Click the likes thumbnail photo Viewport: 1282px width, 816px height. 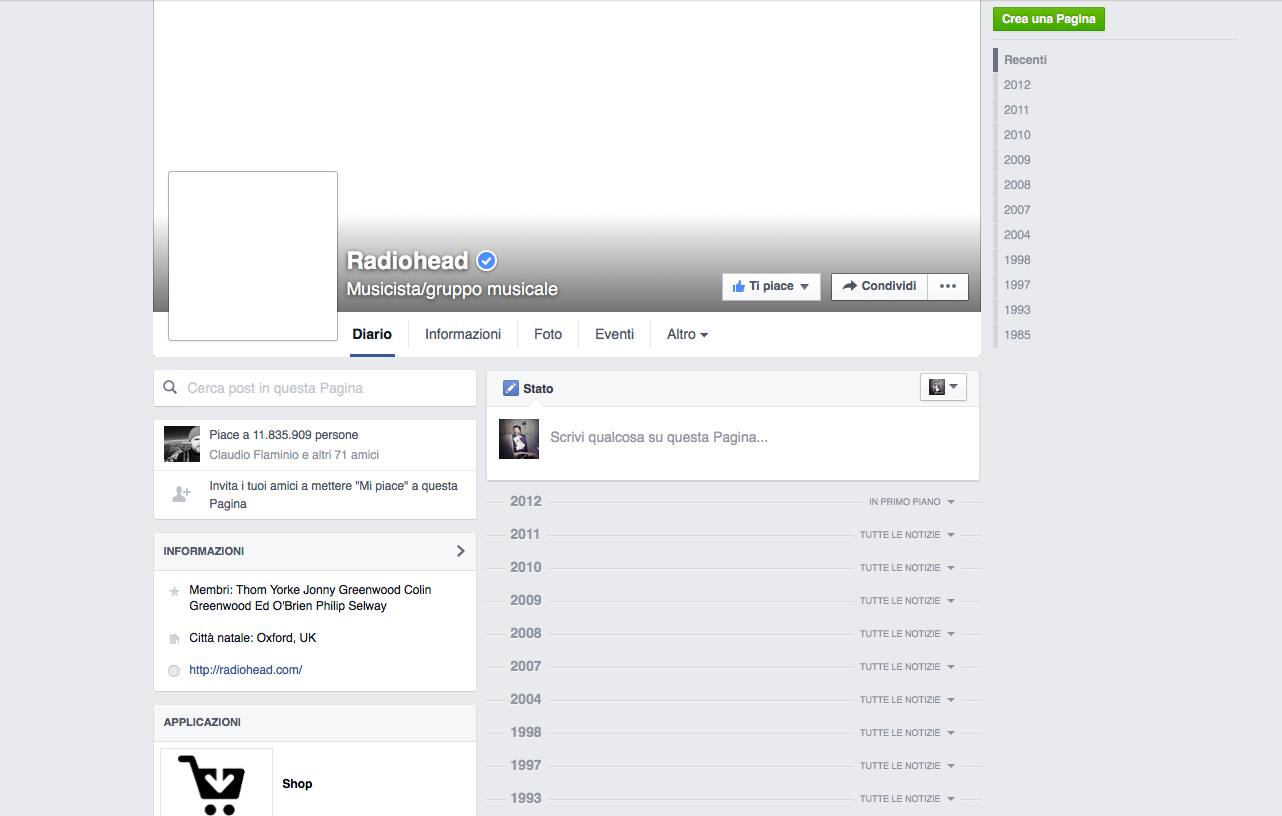click(182, 444)
